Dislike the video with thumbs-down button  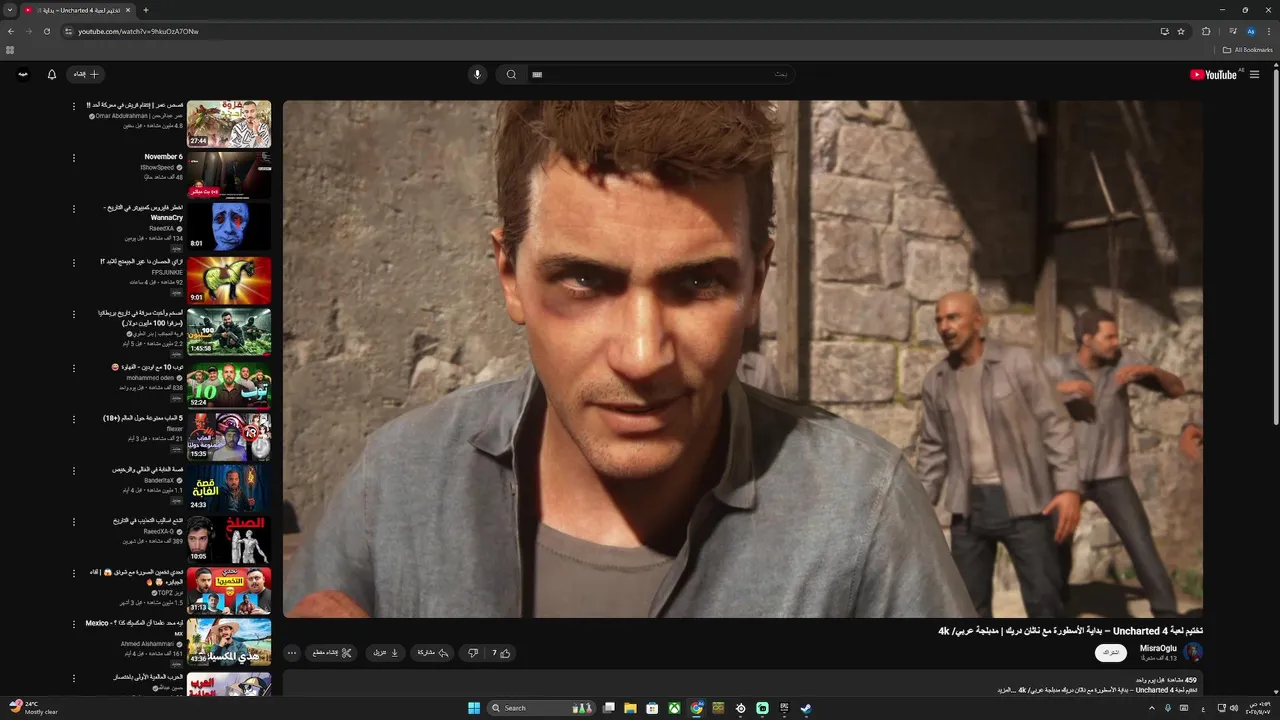coord(472,653)
